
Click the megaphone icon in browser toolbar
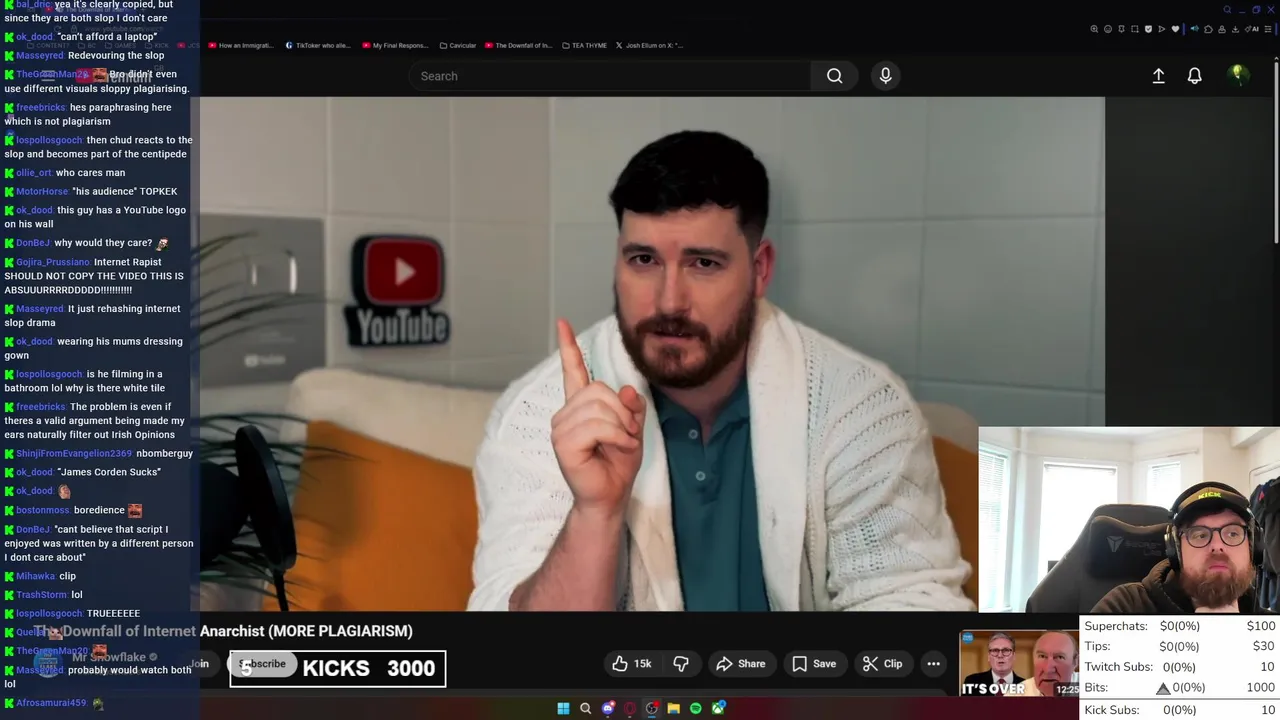click(x=1195, y=29)
